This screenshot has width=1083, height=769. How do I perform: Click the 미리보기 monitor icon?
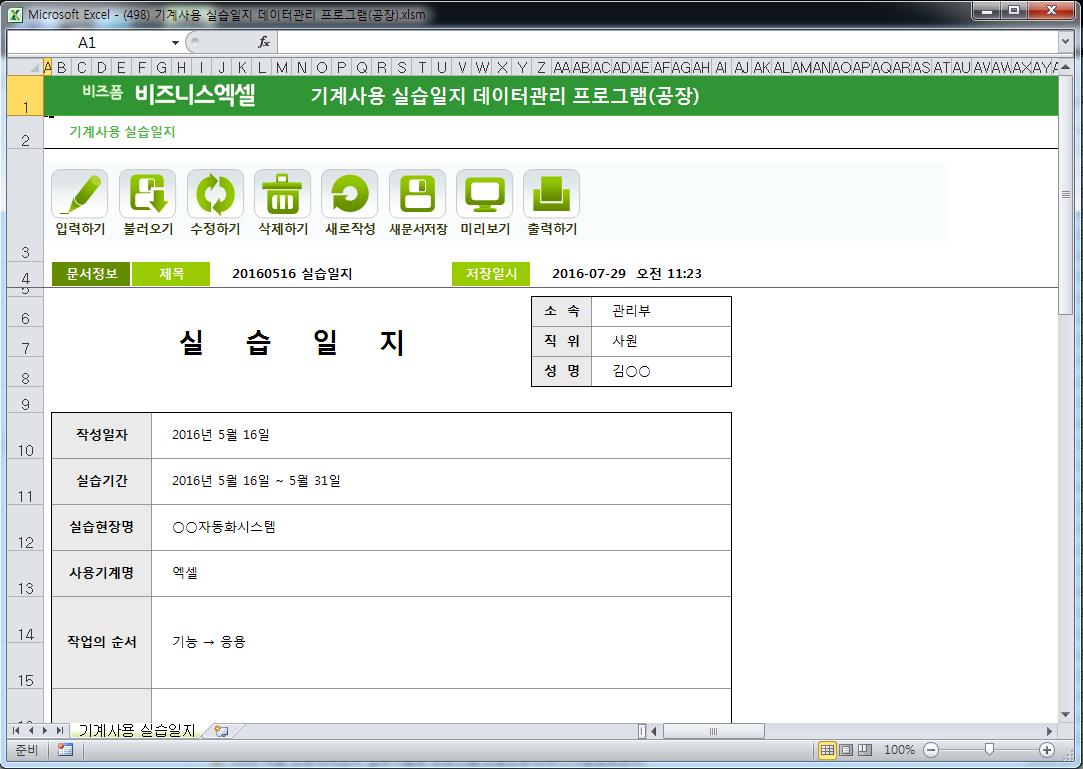pyautogui.click(x=484, y=194)
